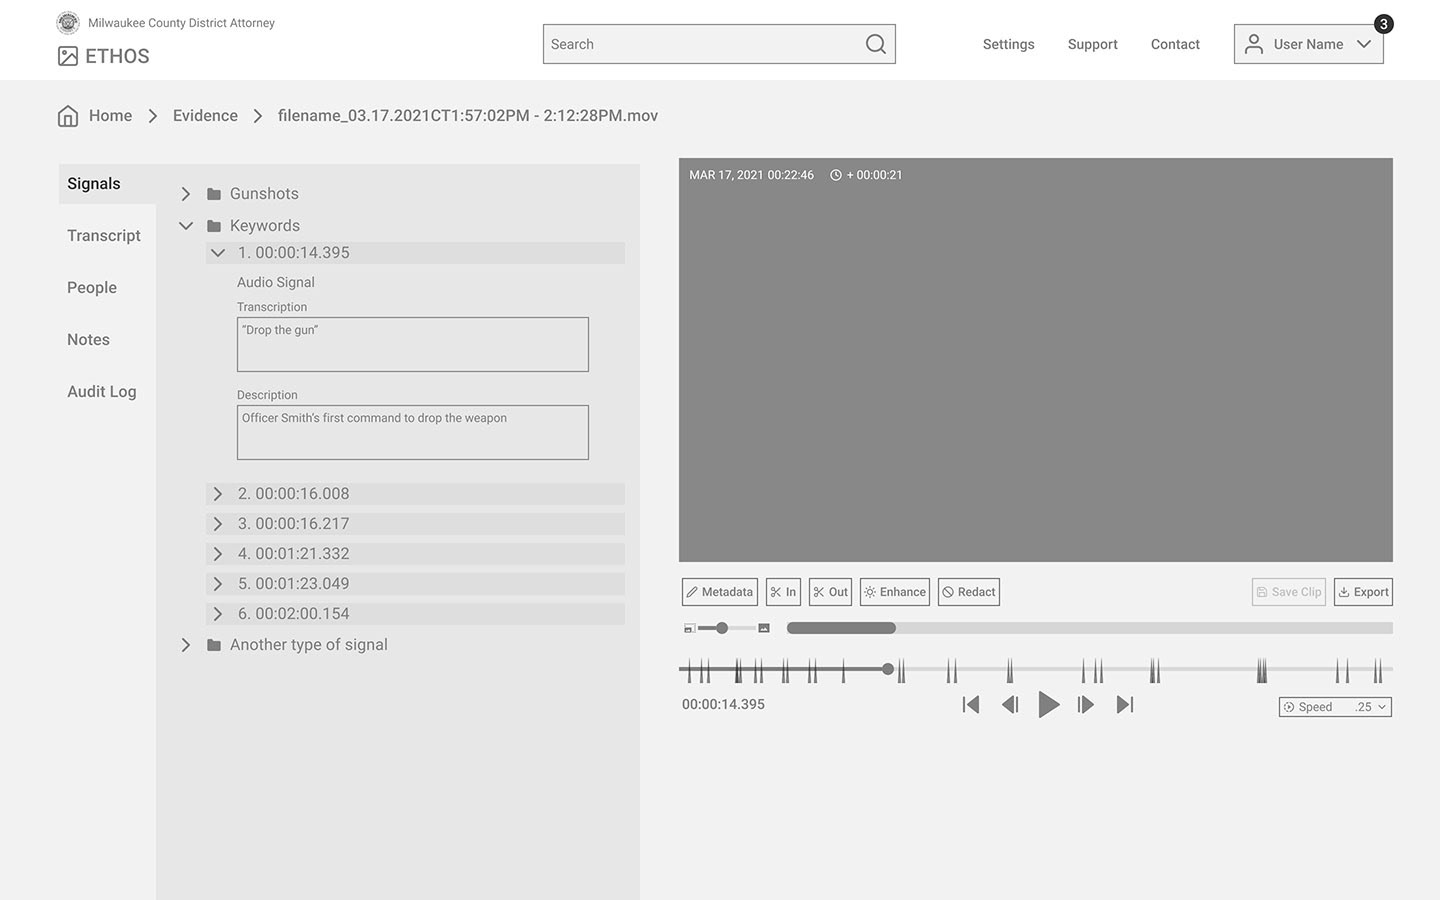
Task: Play the video
Action: [1048, 705]
